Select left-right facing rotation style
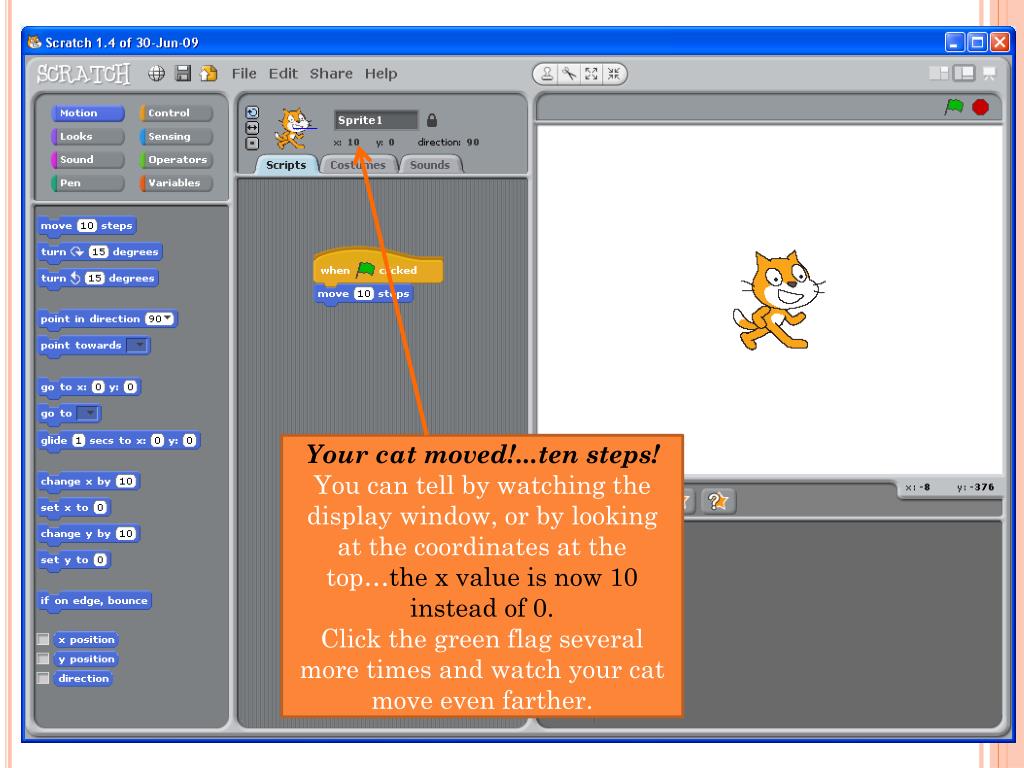Viewport: 1024px width, 768px height. coord(252,128)
